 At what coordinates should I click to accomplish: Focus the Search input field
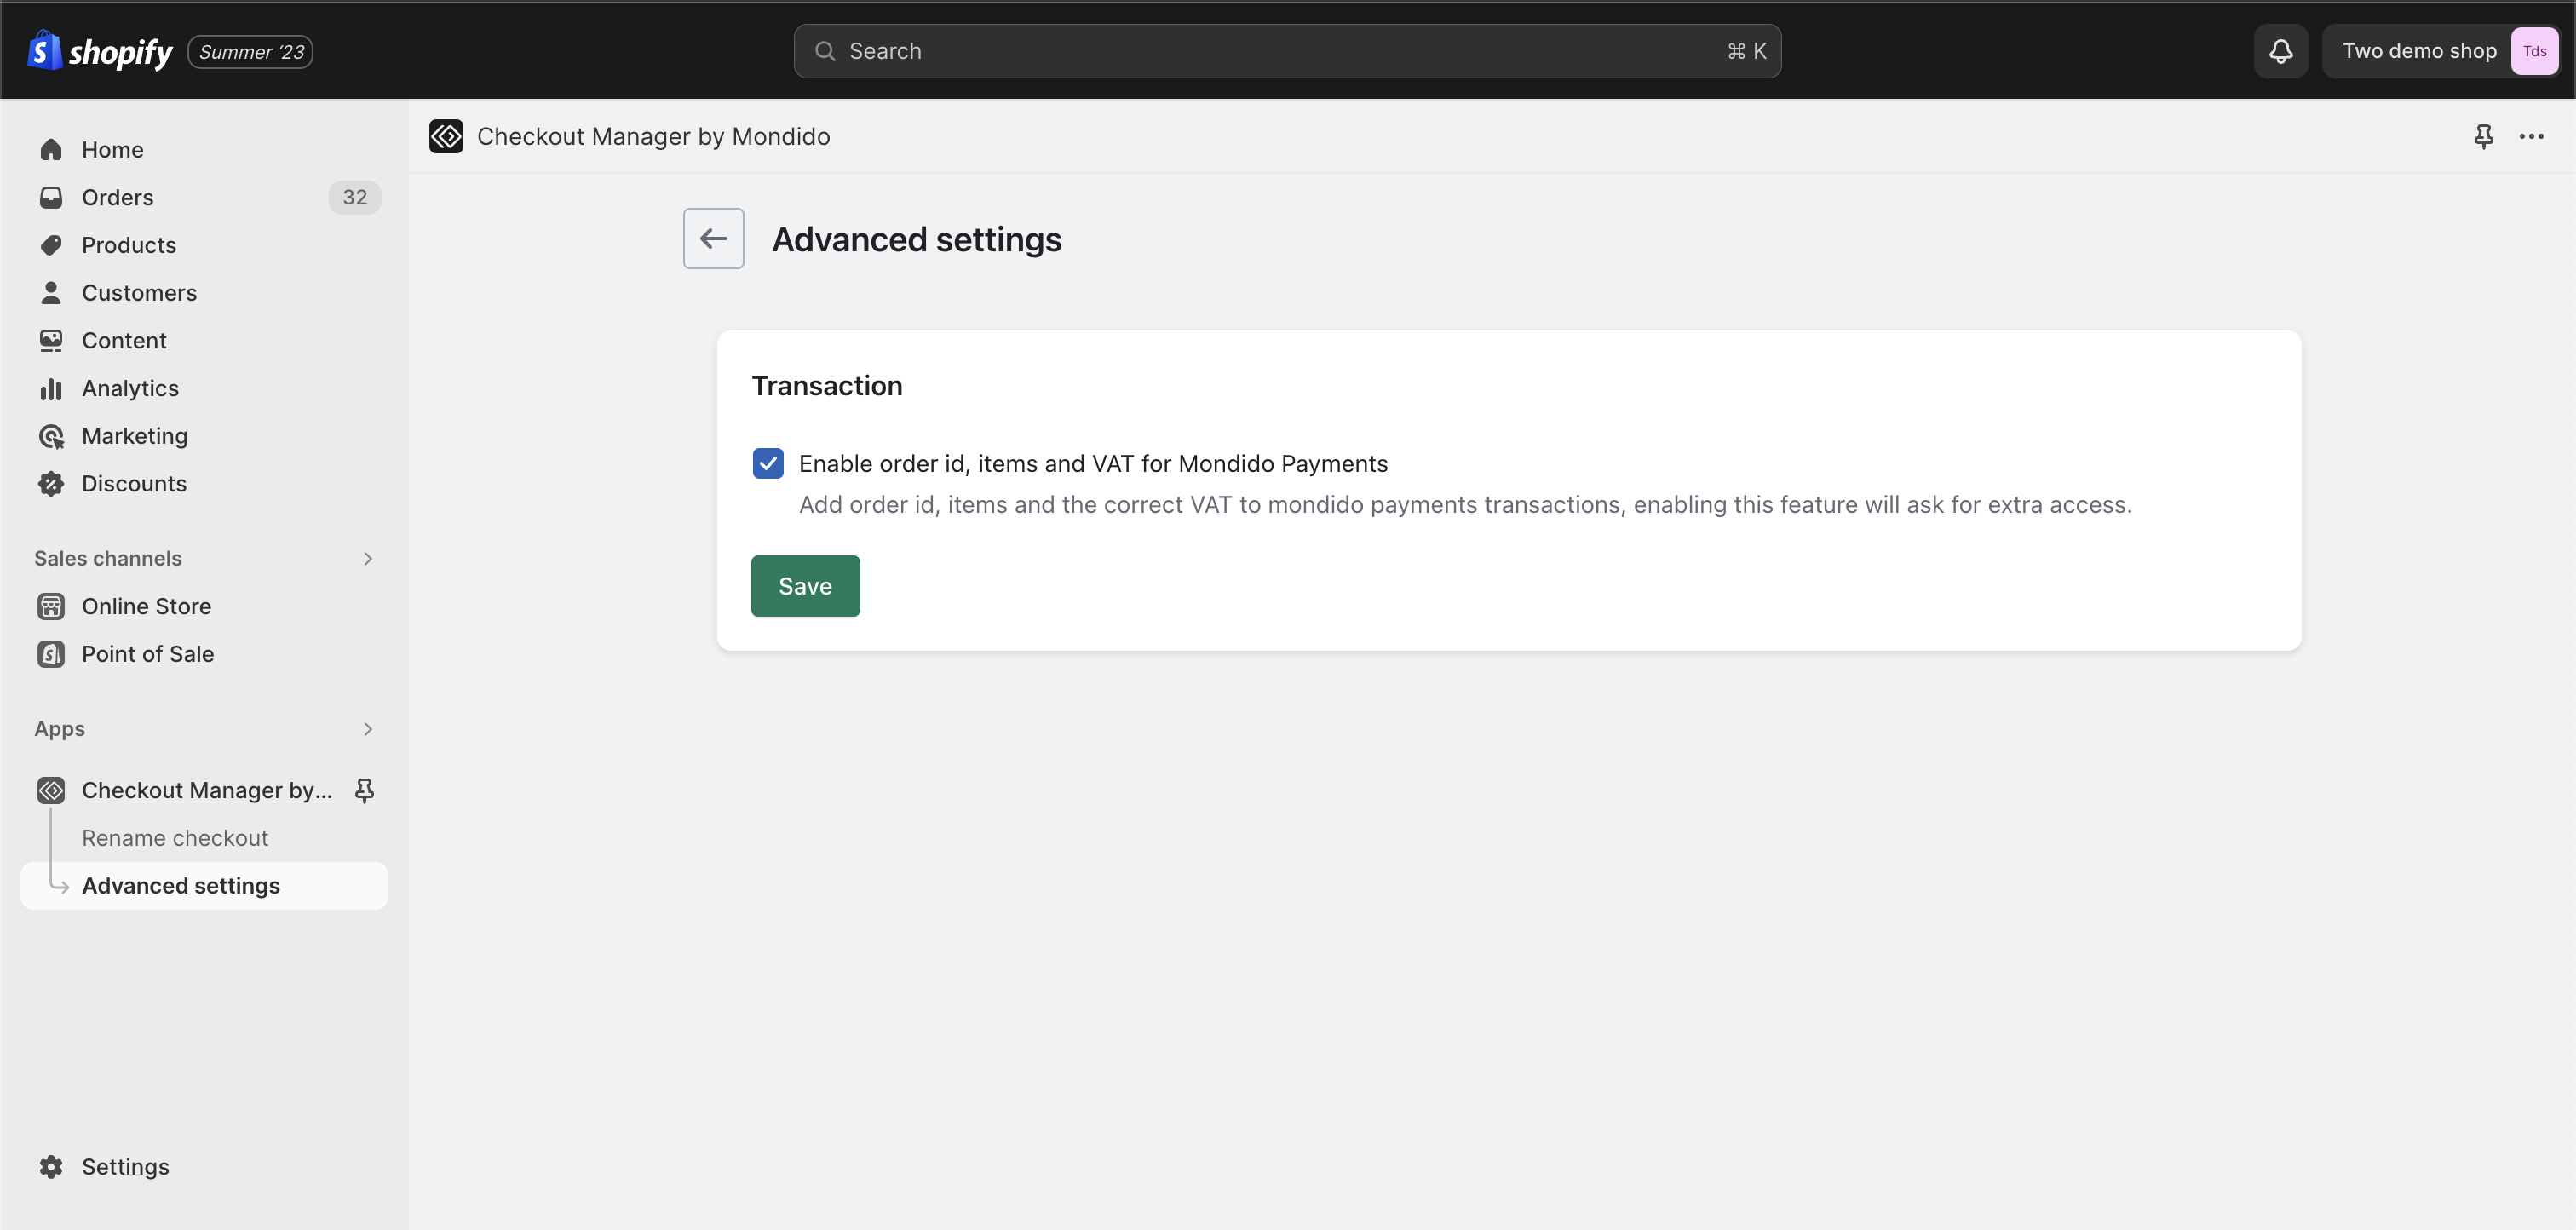1287,51
